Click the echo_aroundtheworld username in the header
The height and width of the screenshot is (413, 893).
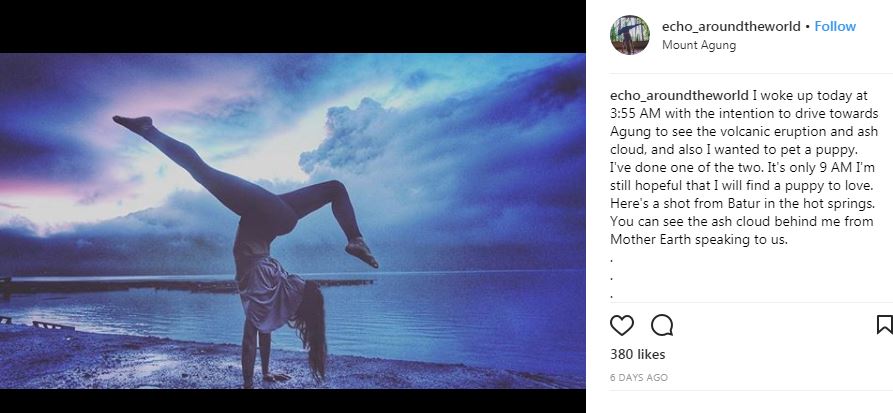(x=732, y=26)
